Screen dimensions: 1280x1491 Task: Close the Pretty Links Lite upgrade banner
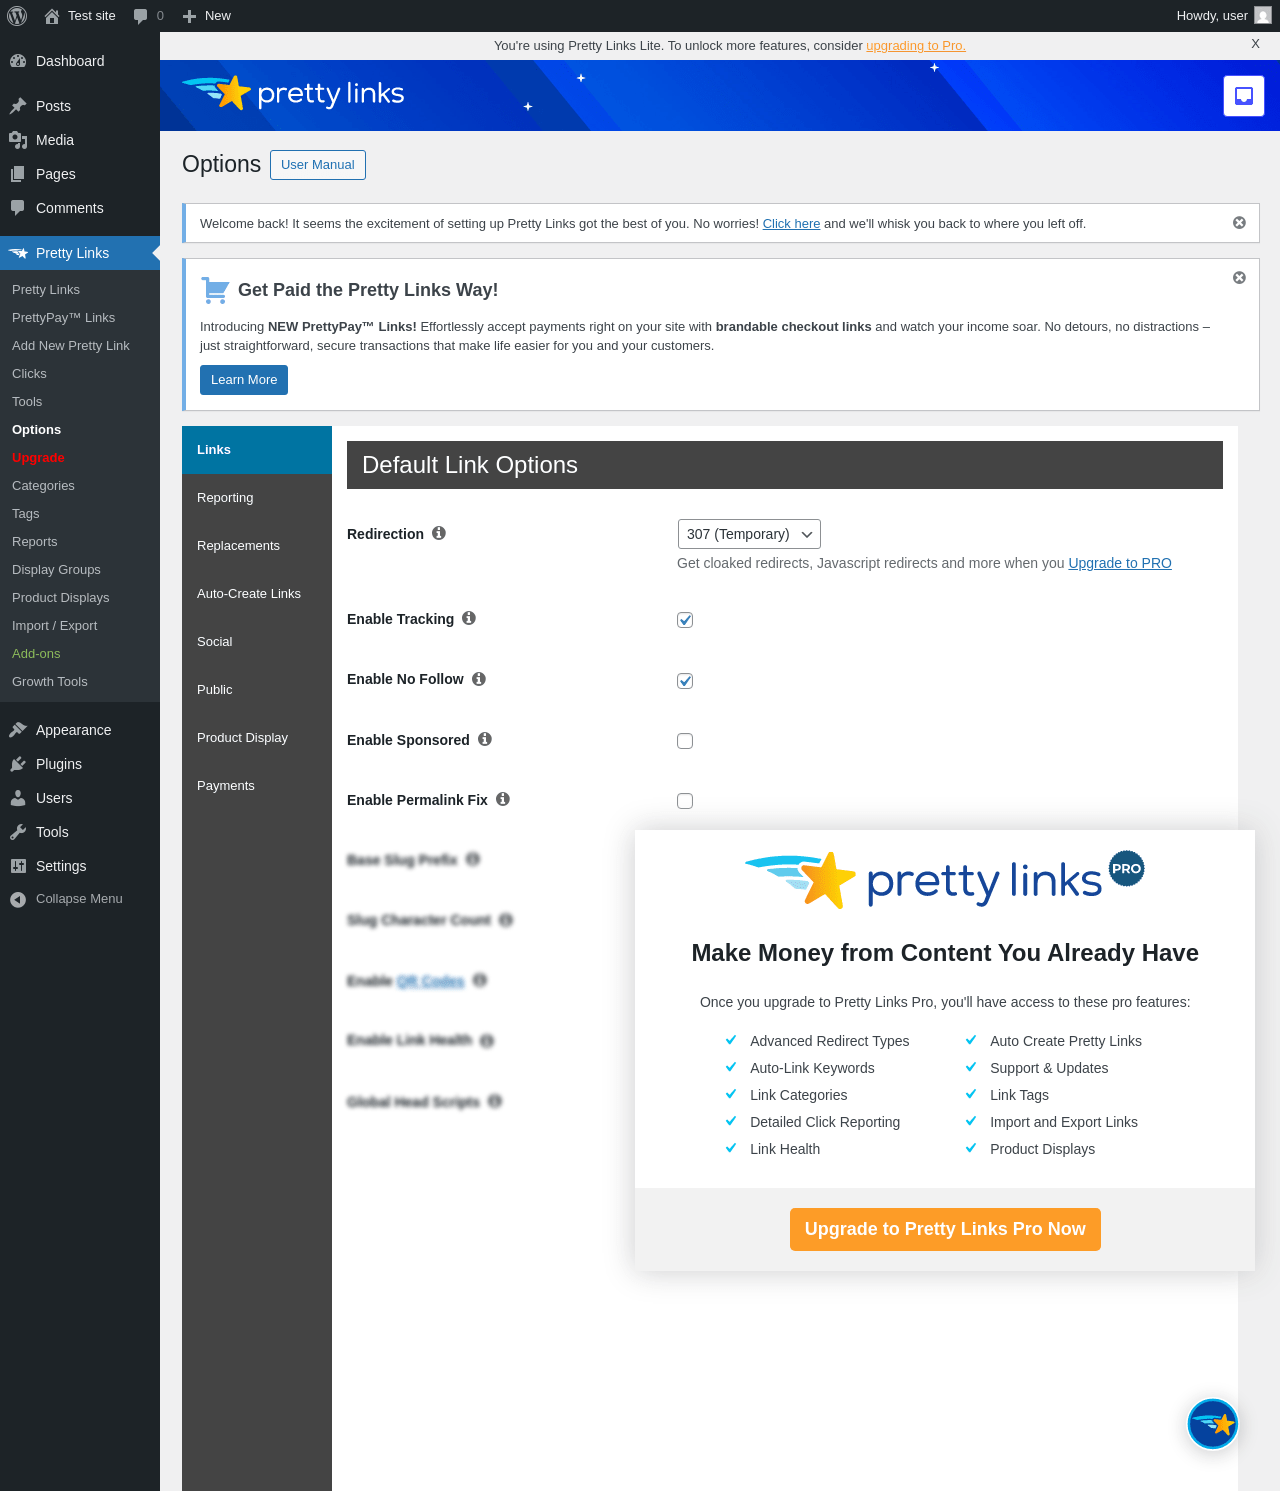pos(1255,44)
